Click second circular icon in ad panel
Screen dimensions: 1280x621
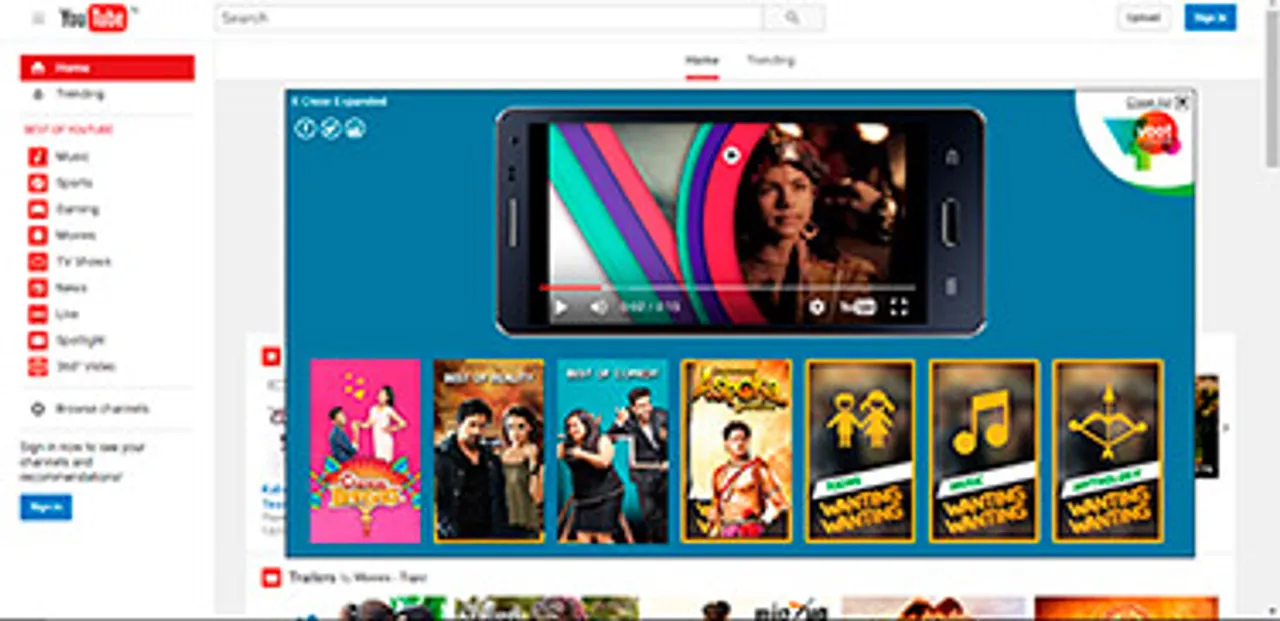330,128
